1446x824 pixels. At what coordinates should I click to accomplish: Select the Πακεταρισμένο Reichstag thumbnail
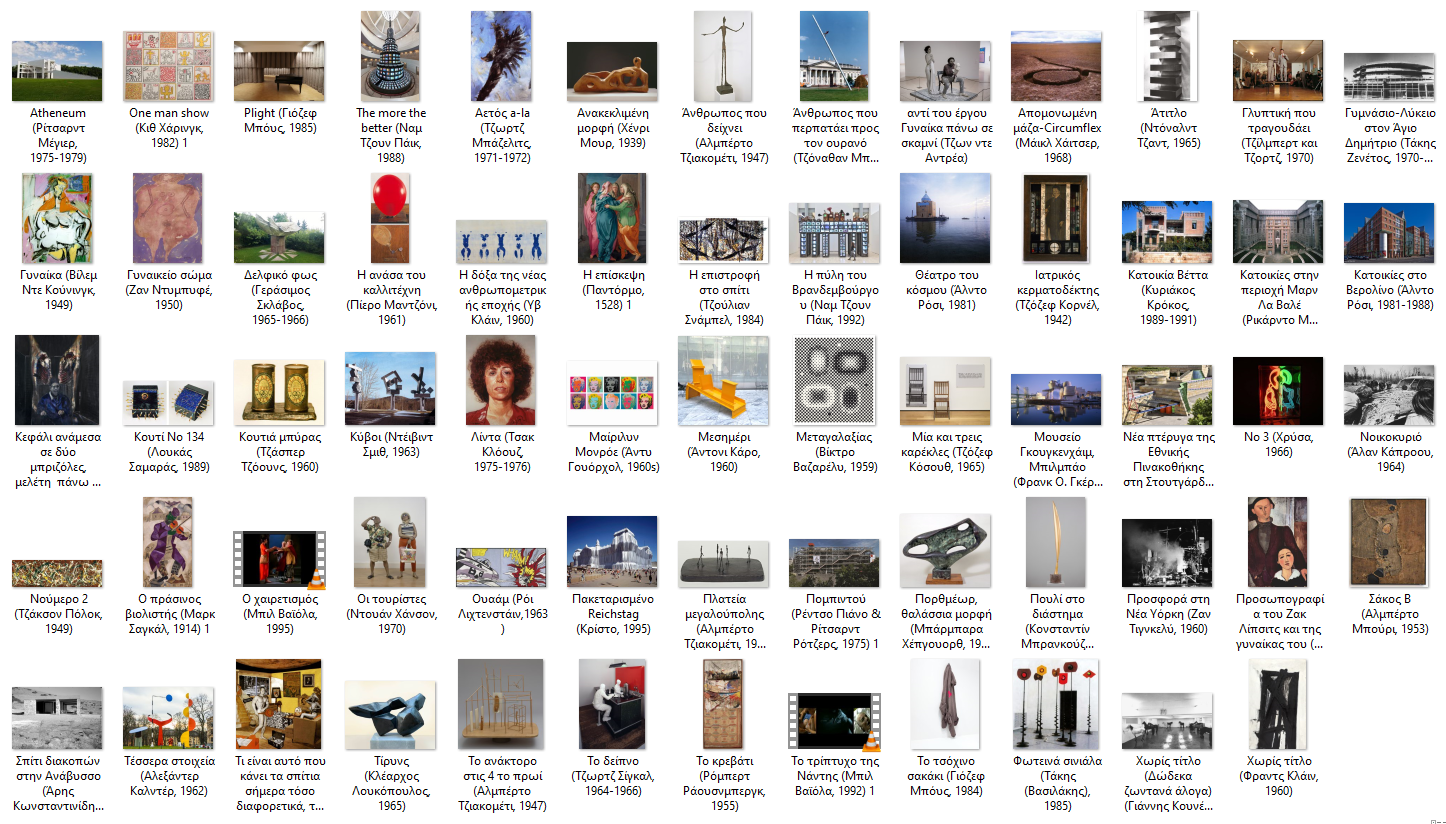[x=612, y=552]
